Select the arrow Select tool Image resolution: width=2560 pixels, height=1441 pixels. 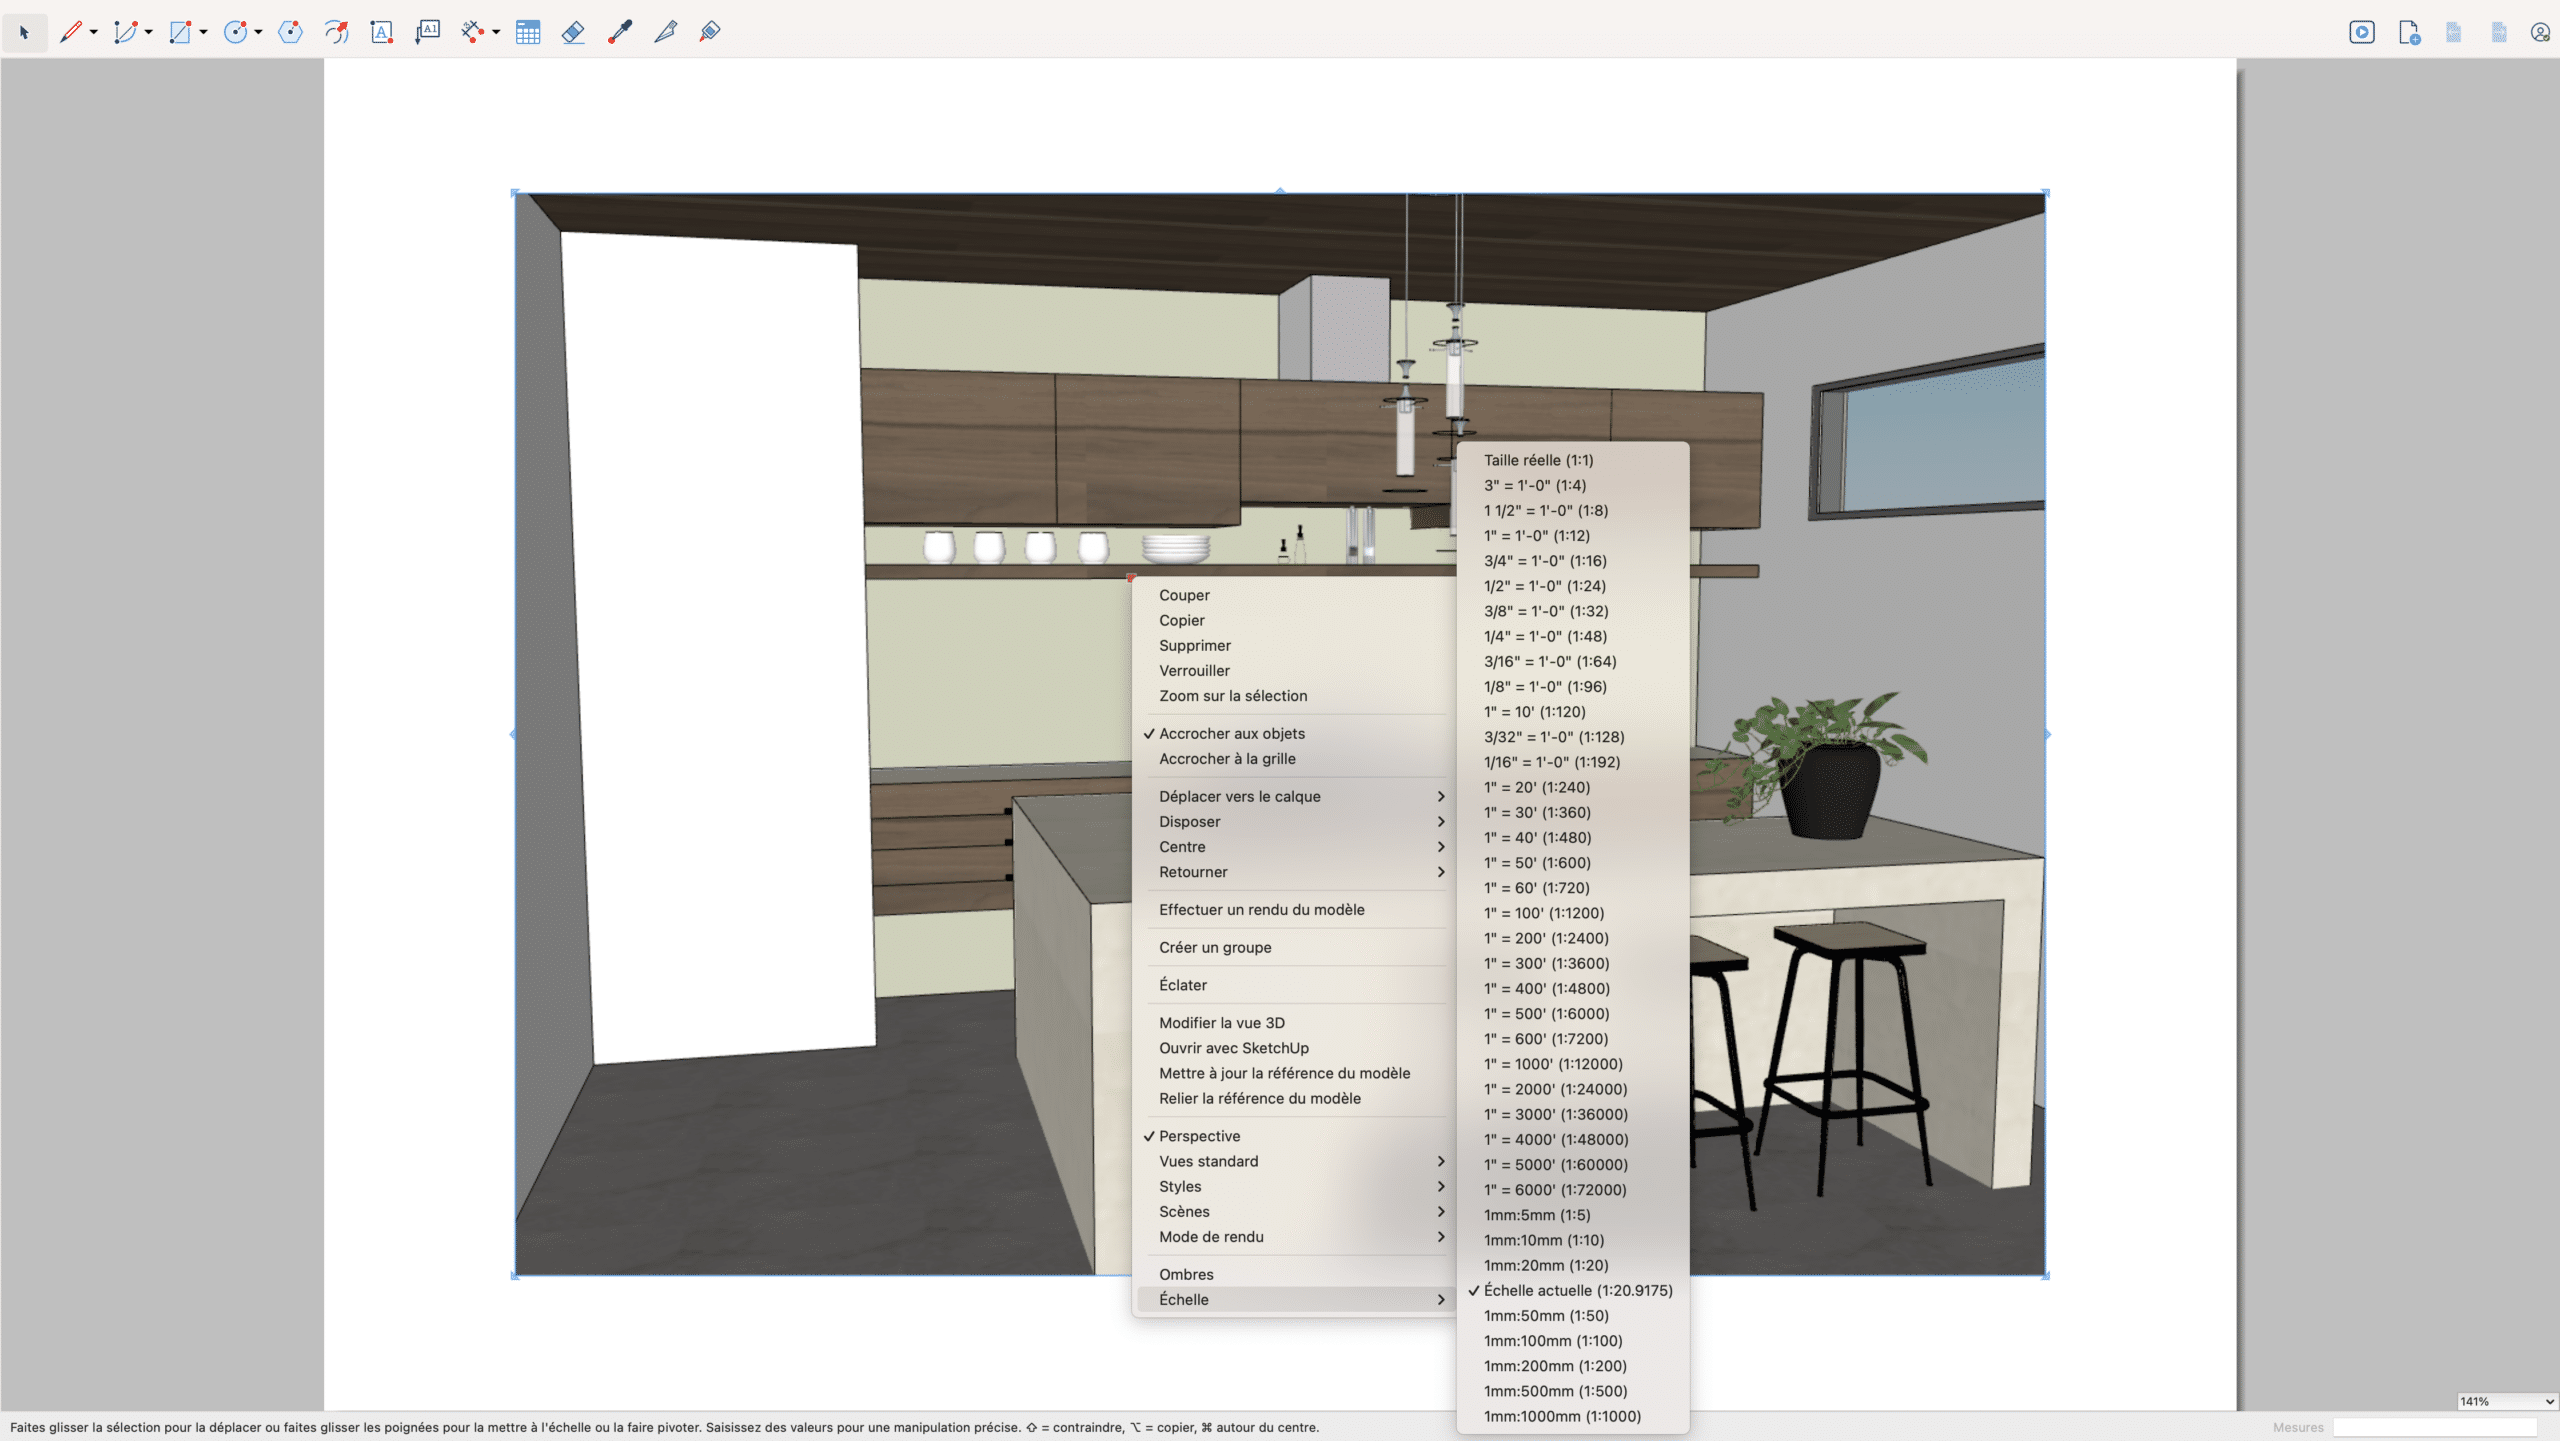pyautogui.click(x=25, y=32)
